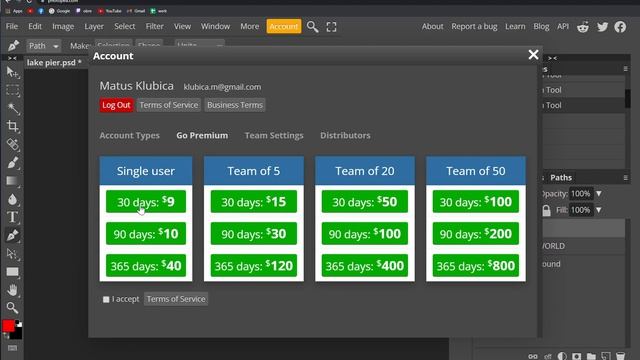This screenshot has width=640, height=360.
Task: Open the Twitter link icon
Action: [x=602, y=27]
